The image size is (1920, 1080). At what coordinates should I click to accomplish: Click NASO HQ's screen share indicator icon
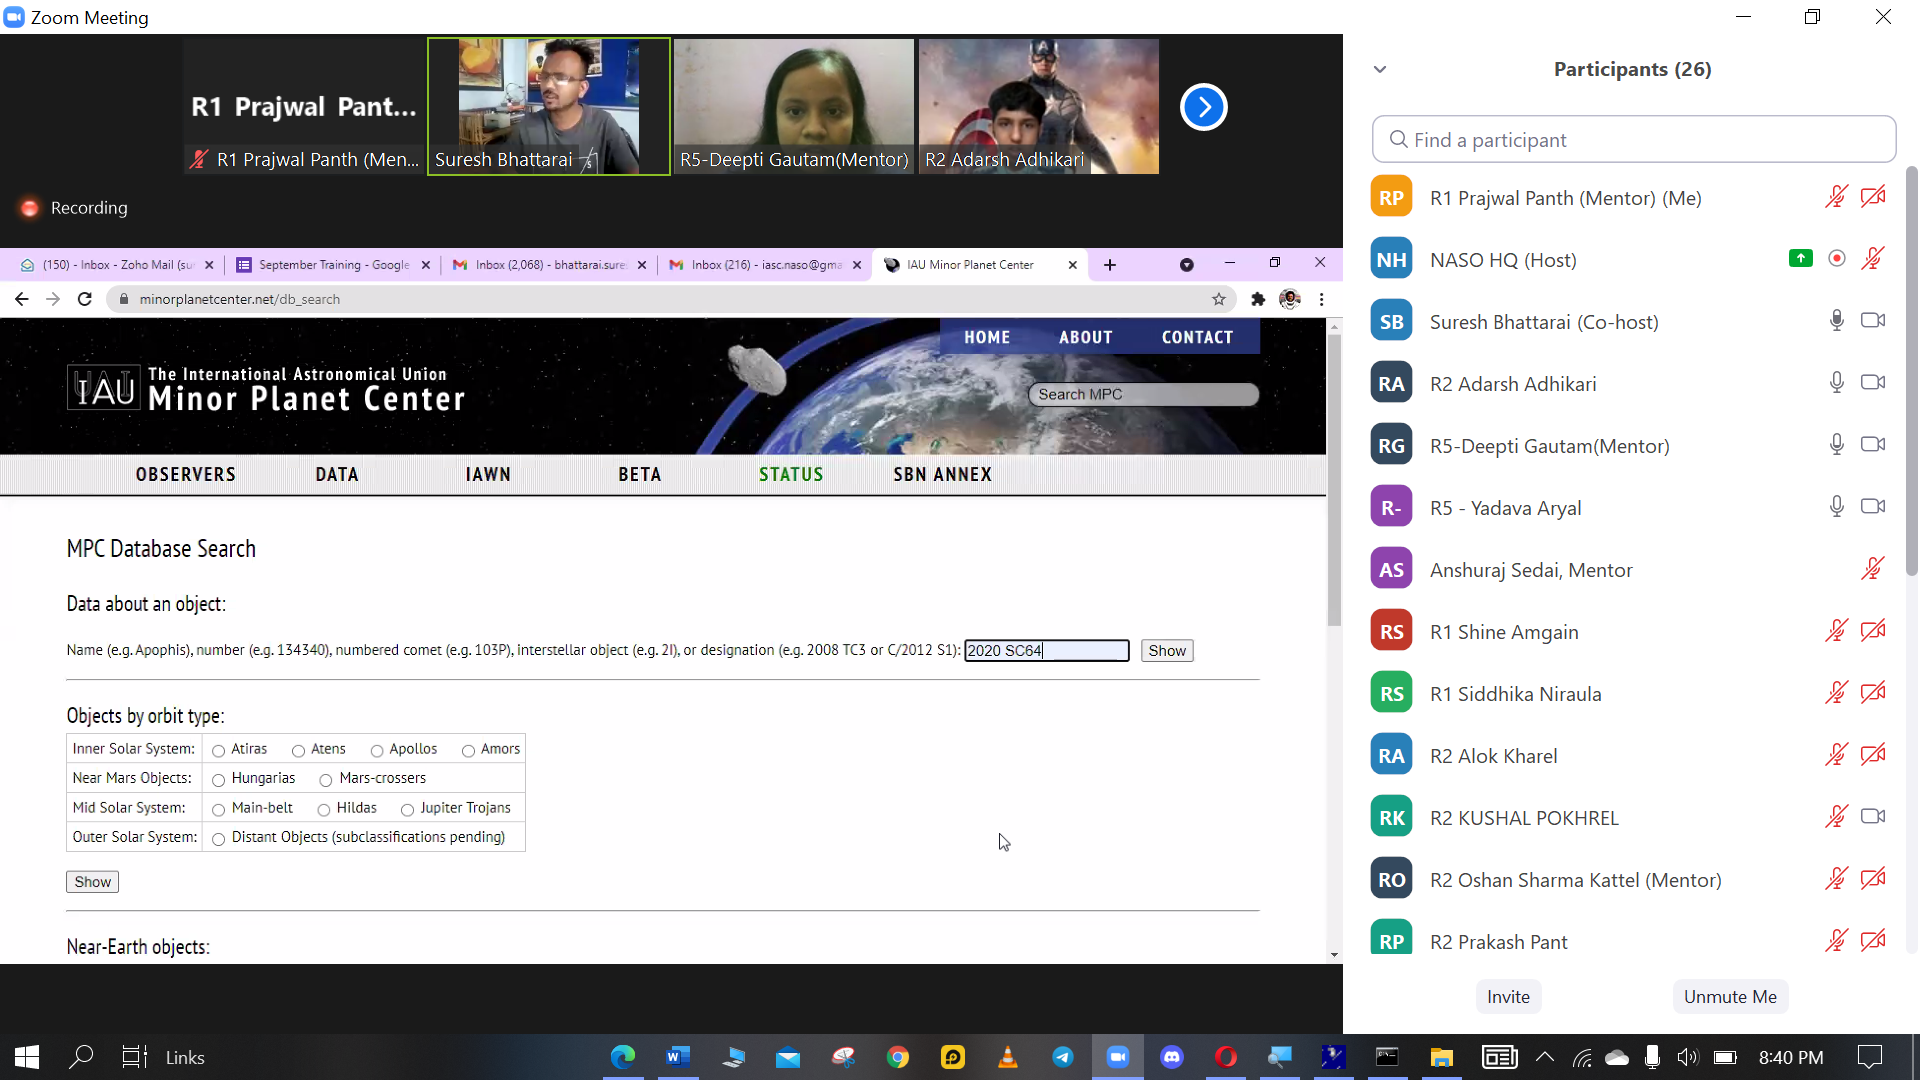pos(1800,258)
